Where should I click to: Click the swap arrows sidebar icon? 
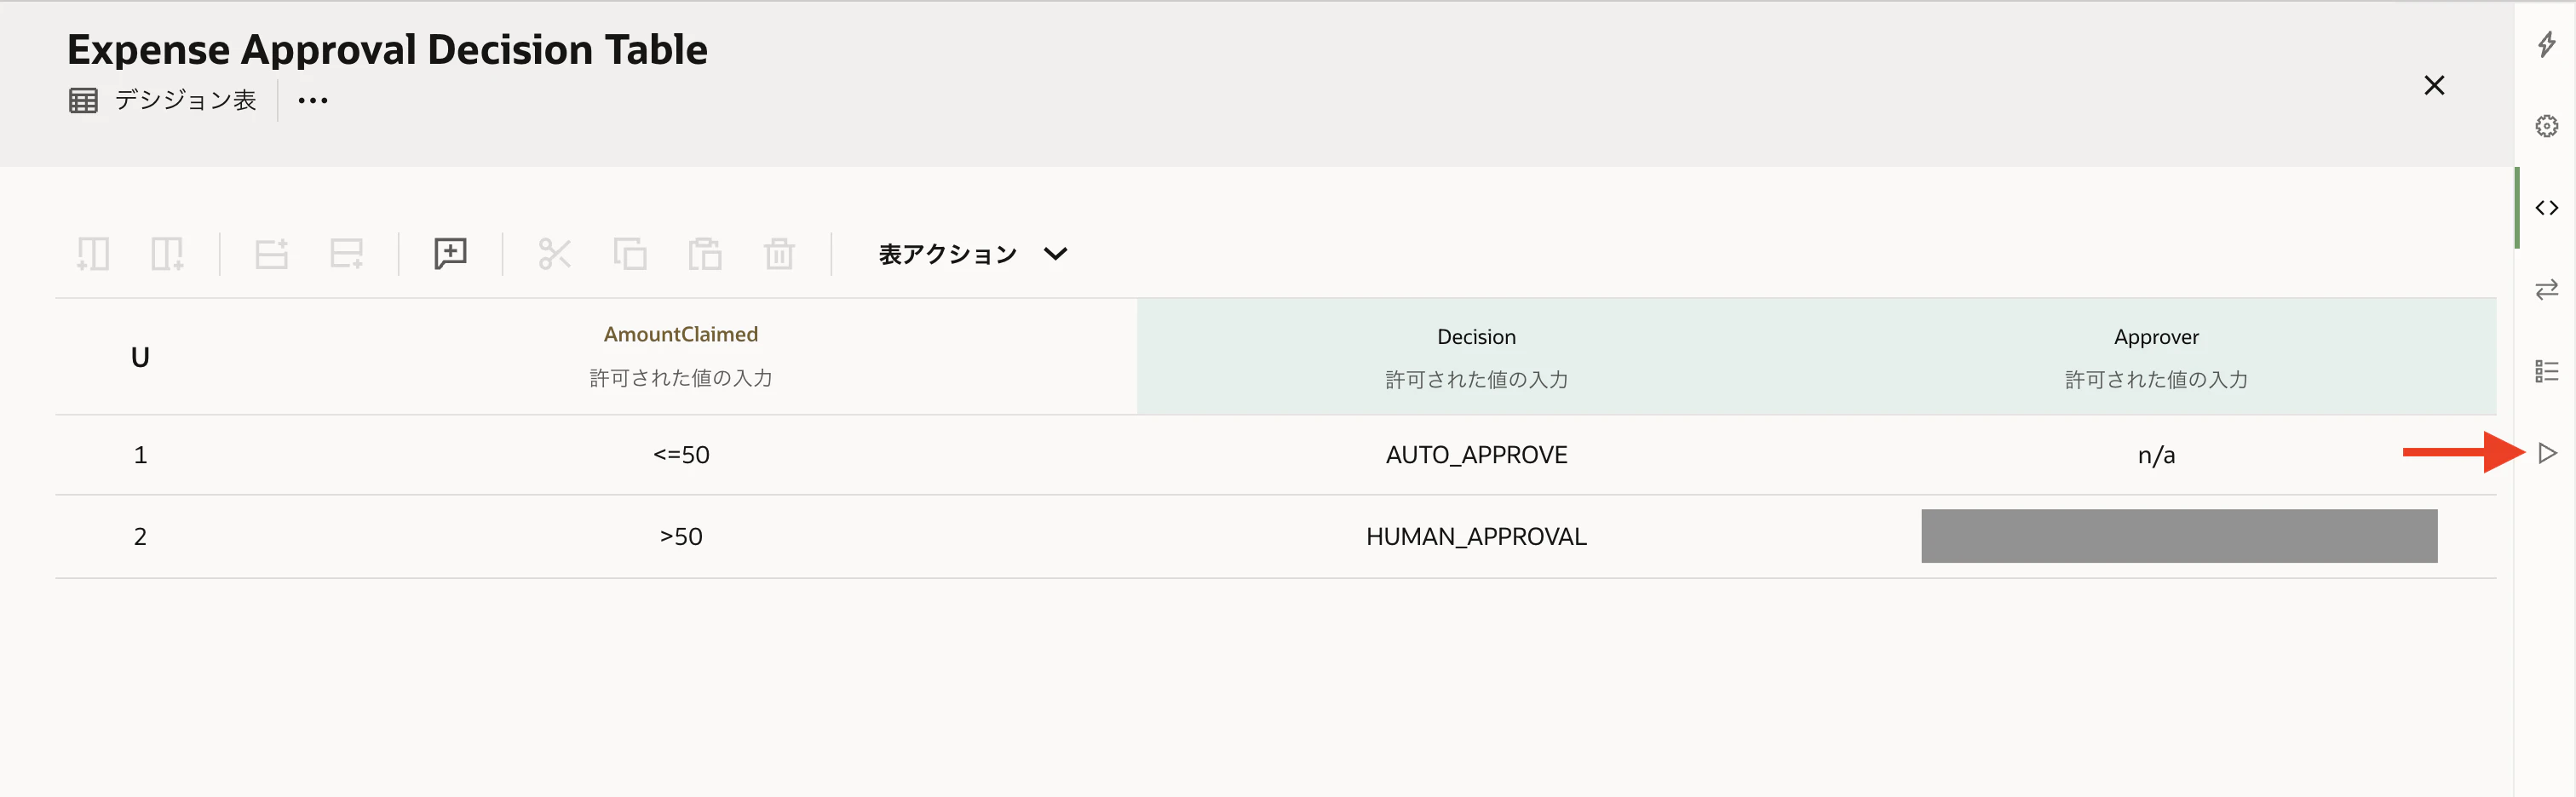(x=2547, y=289)
